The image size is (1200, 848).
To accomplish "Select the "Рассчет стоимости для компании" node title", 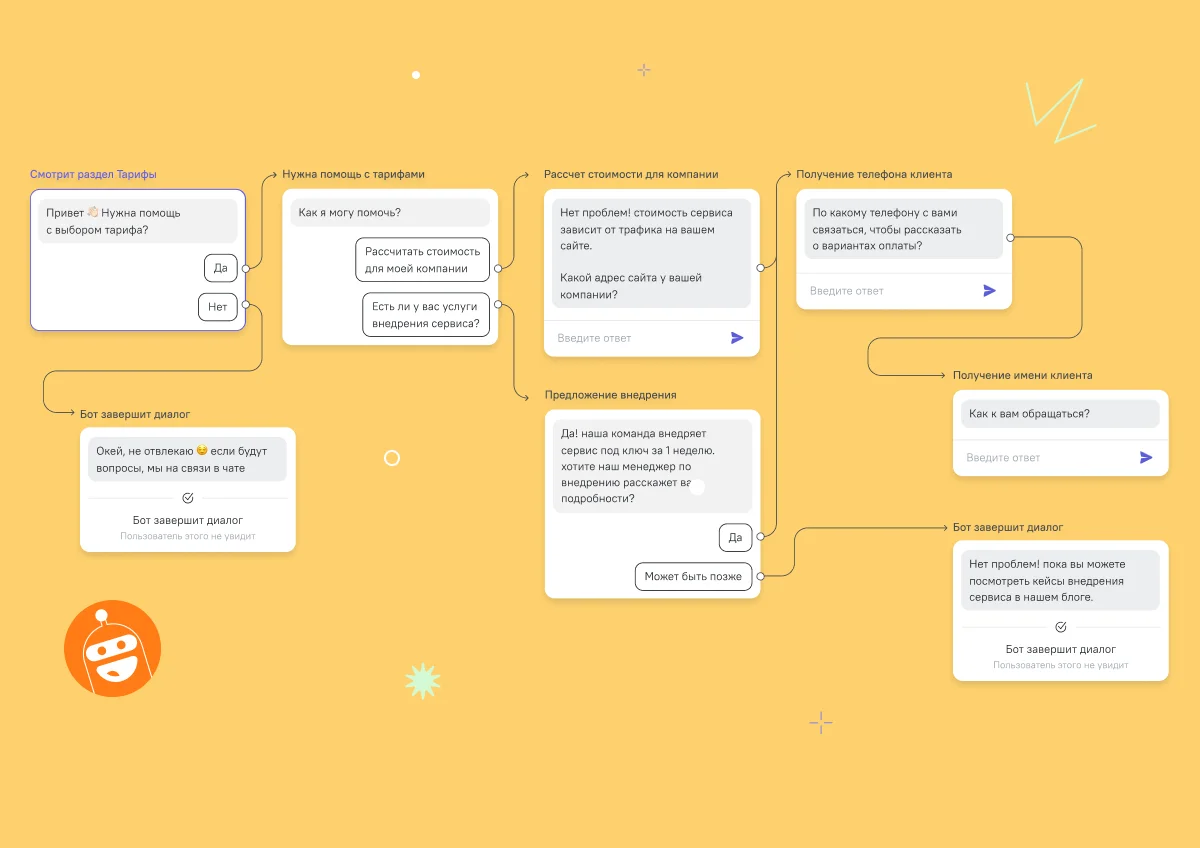I will 631,174.
